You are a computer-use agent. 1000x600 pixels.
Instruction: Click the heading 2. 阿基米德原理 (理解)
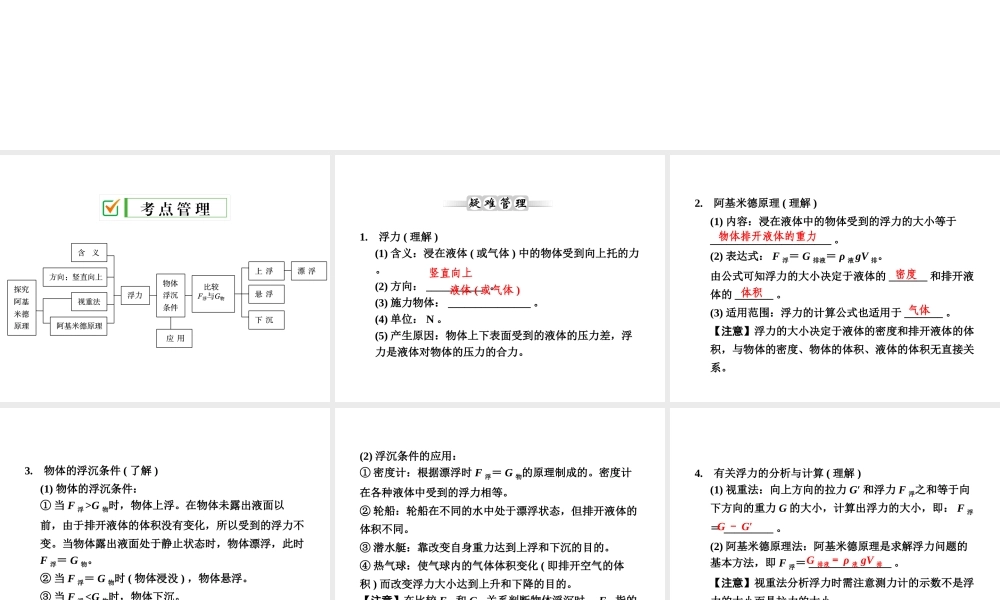[756, 203]
